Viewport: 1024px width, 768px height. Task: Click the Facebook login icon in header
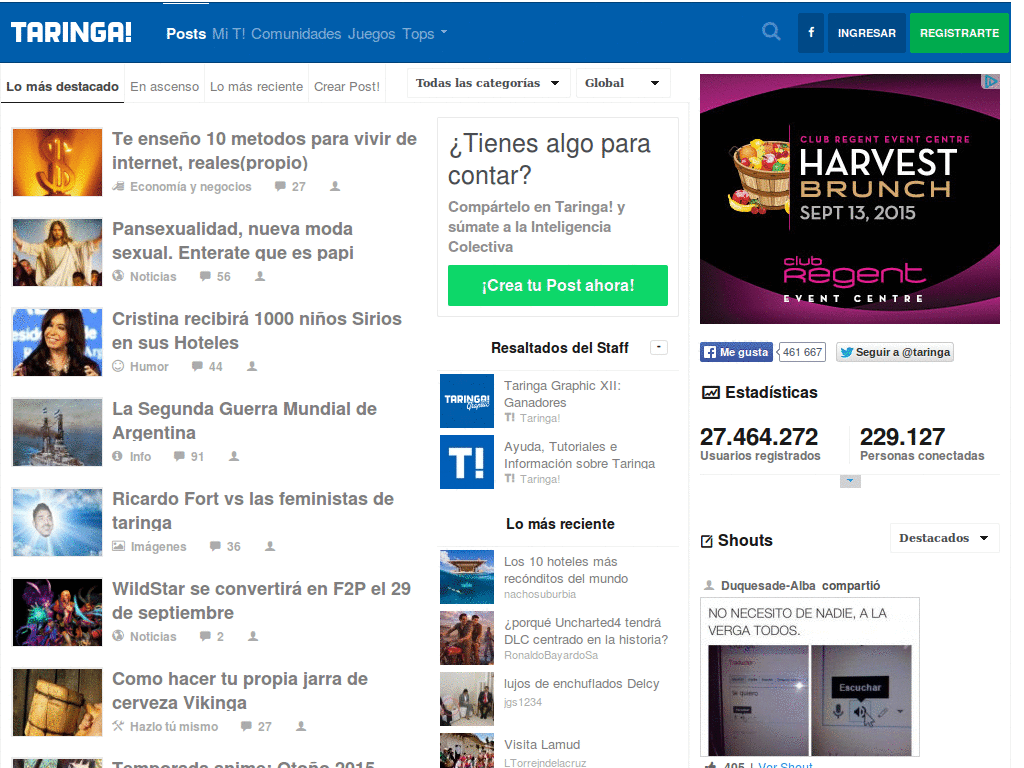coord(811,33)
